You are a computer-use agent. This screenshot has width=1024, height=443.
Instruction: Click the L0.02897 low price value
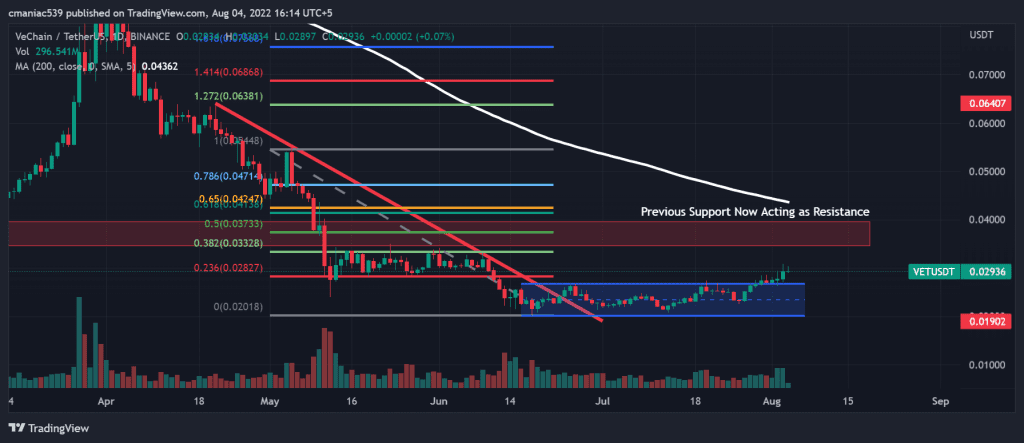[x=296, y=37]
